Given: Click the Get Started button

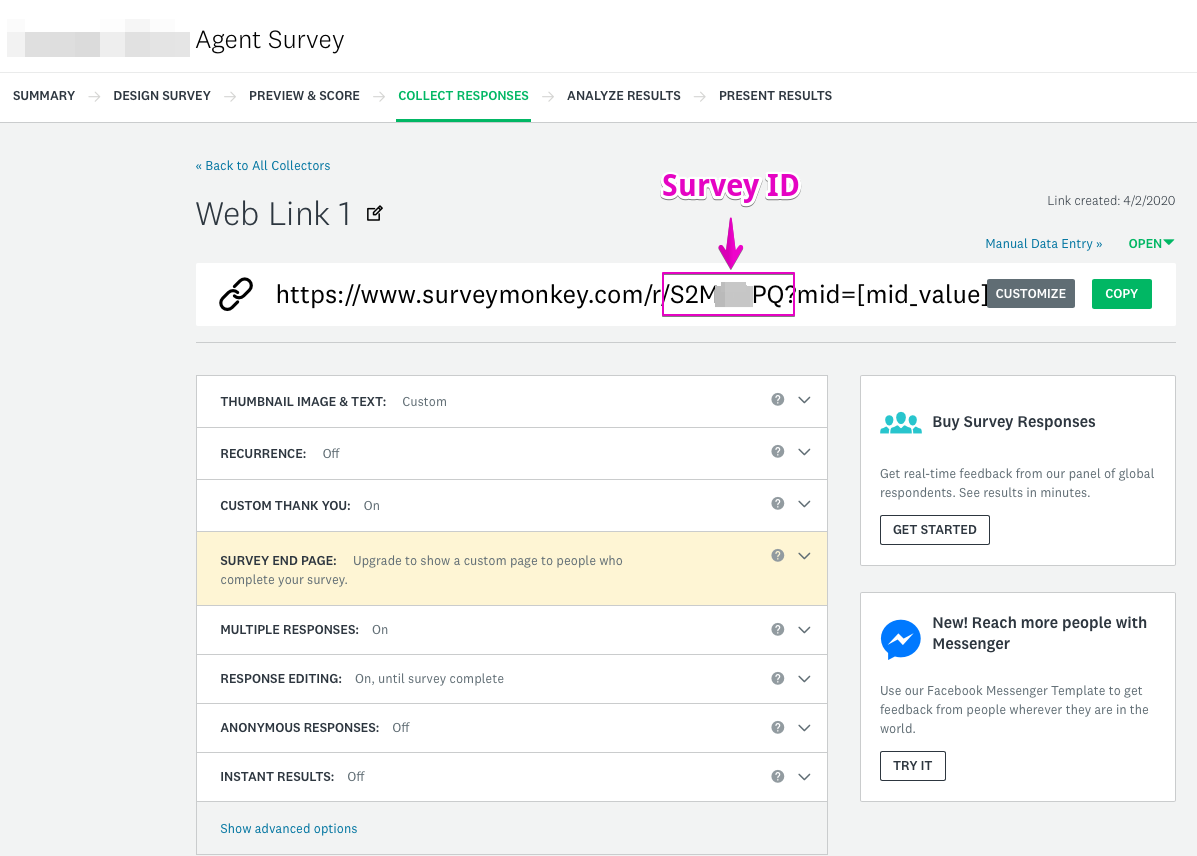Looking at the screenshot, I should coord(934,530).
